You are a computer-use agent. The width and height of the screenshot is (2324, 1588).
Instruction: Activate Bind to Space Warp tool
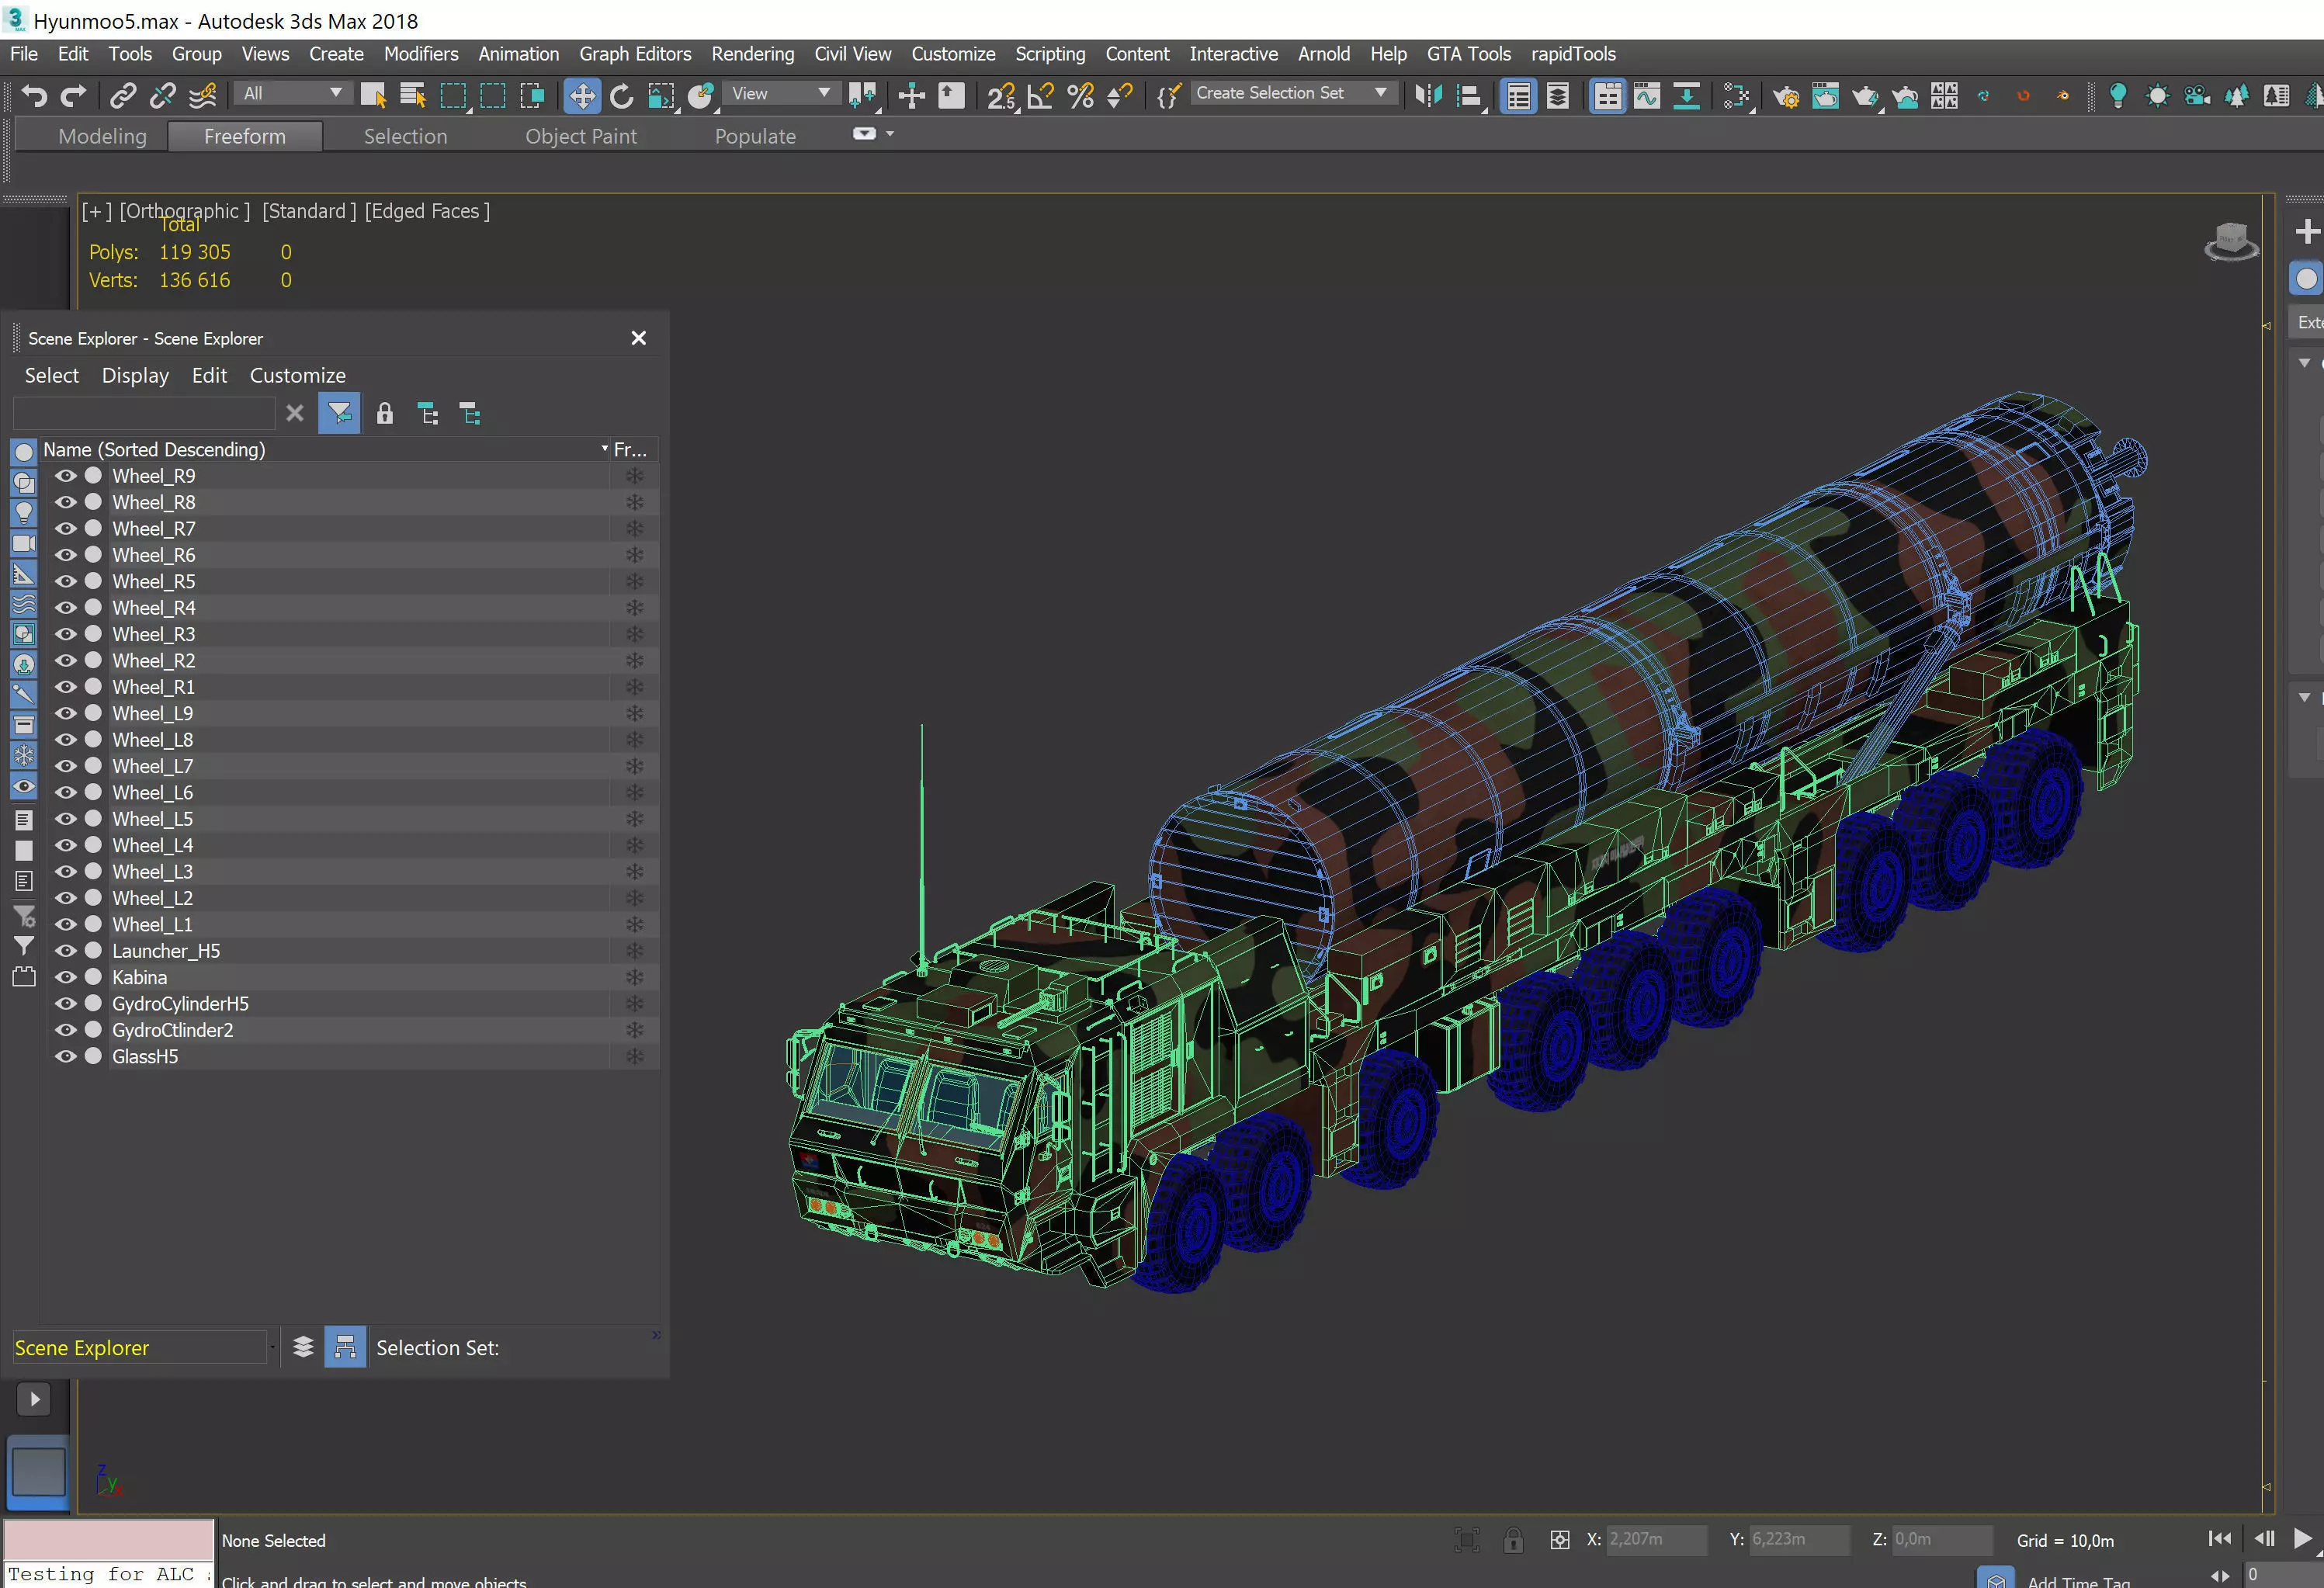(x=202, y=96)
